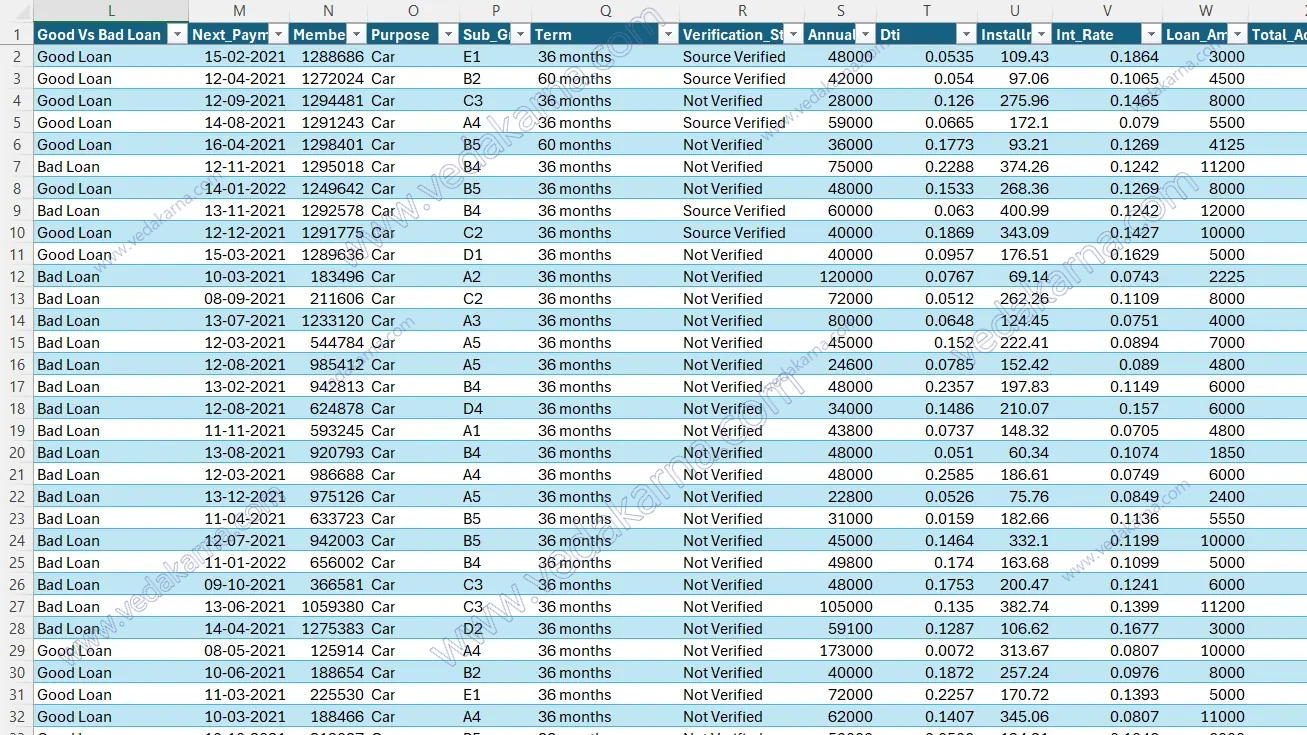Click the 'Term' header cell text
The image size is (1307, 735).
(x=553, y=34)
